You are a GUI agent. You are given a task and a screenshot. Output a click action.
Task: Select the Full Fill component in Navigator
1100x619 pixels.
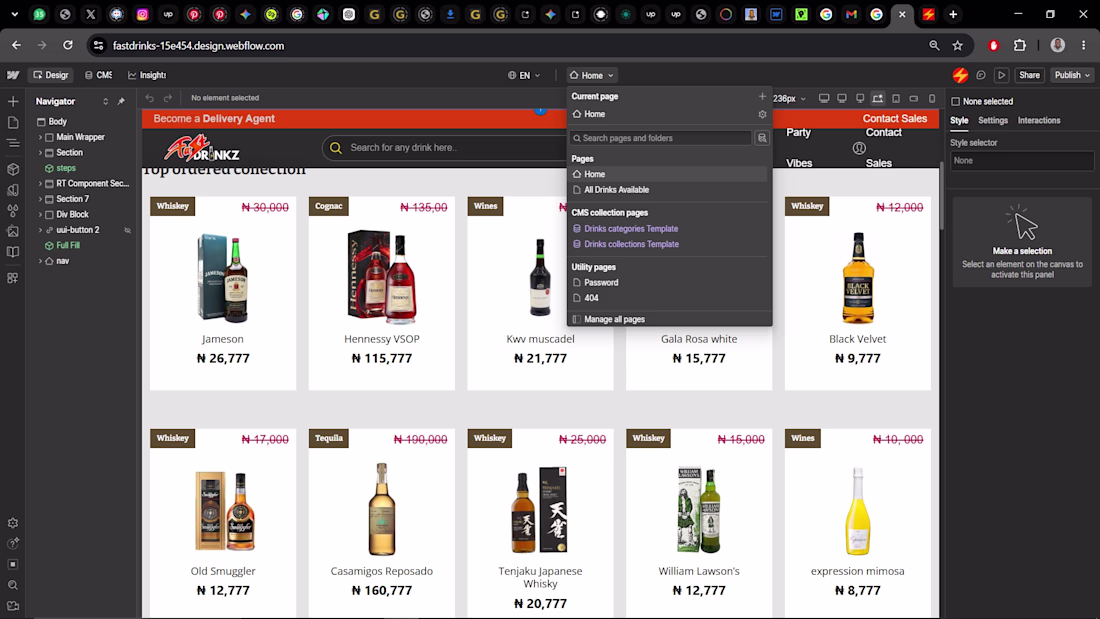[68, 246]
